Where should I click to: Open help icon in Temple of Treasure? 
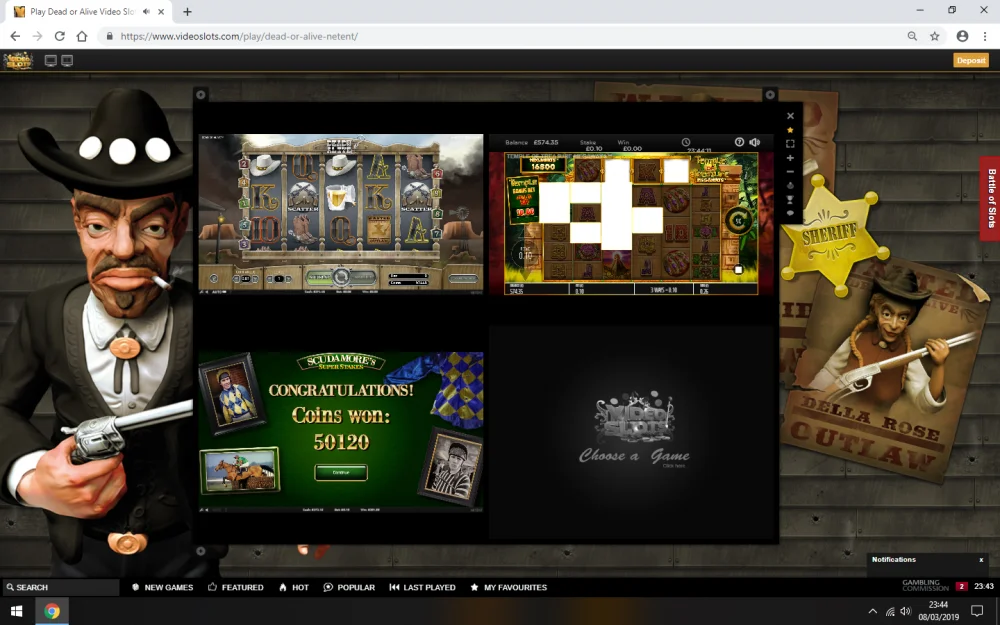739,142
